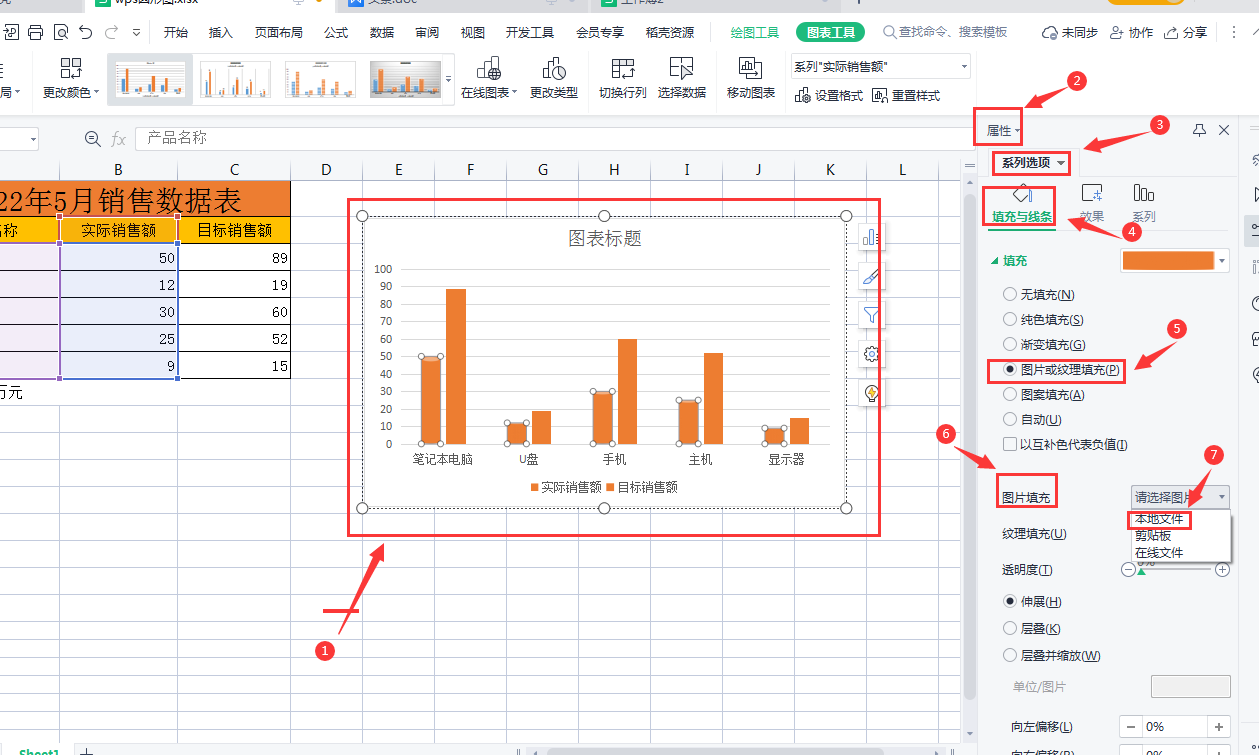
Task: Click the redo arrow icon
Action: coord(109,33)
